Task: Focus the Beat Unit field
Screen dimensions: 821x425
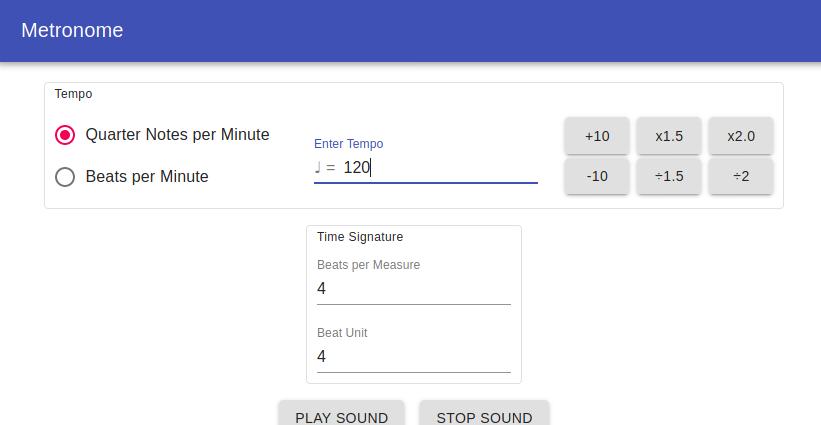Action: click(x=413, y=357)
